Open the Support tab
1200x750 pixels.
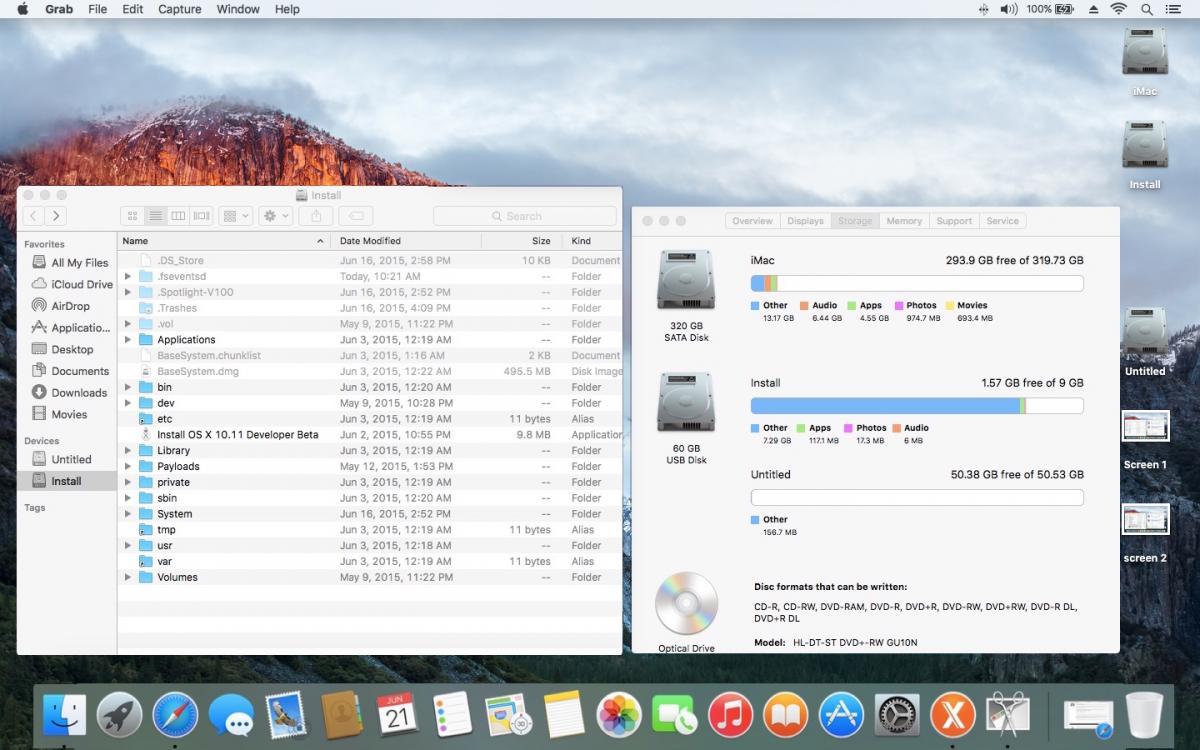954,221
